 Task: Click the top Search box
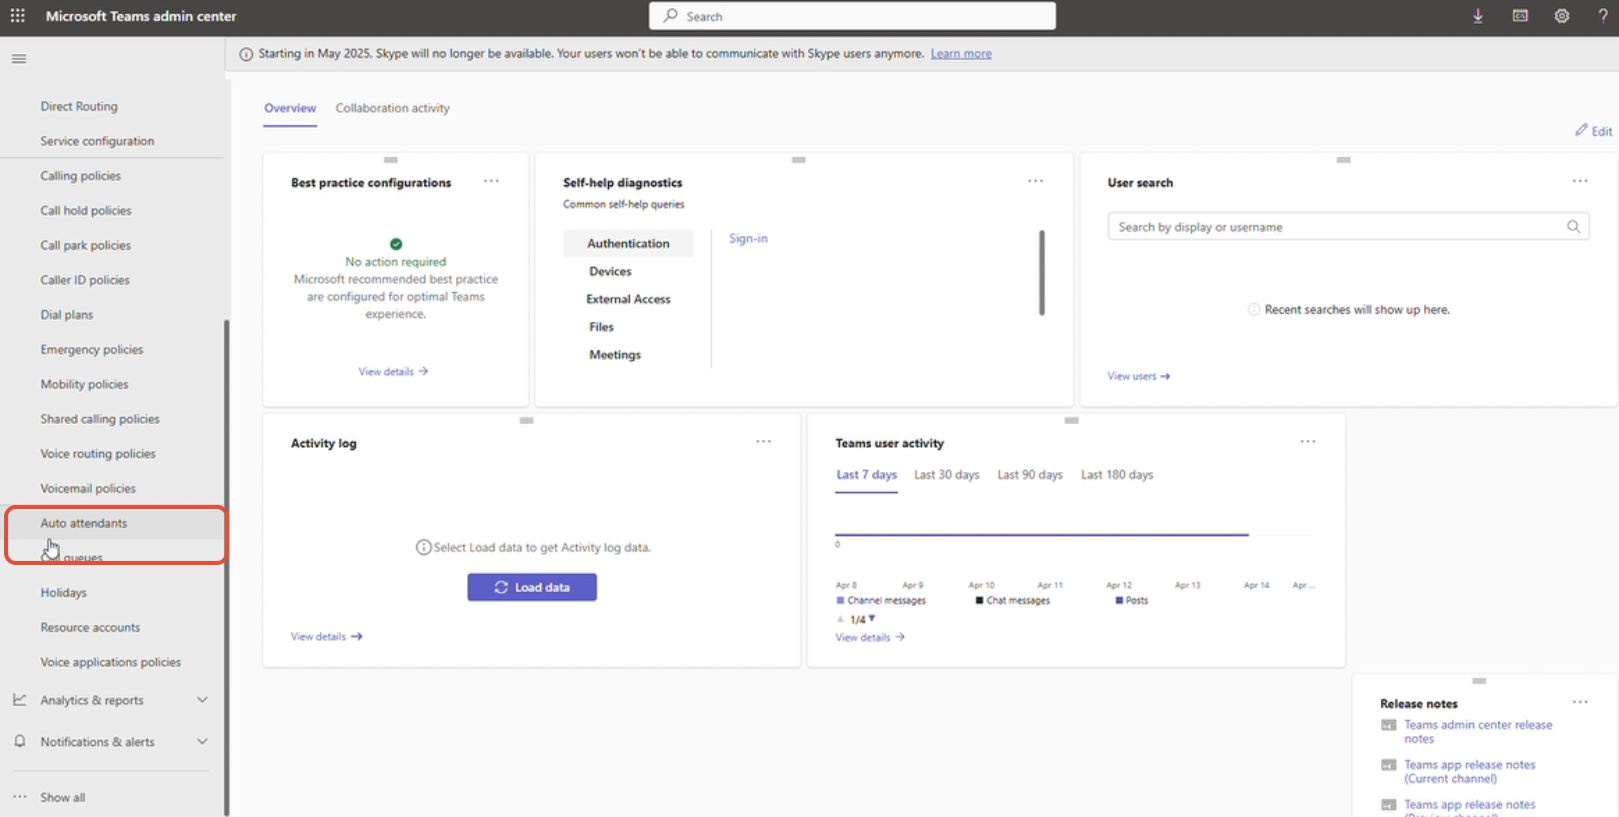point(852,16)
